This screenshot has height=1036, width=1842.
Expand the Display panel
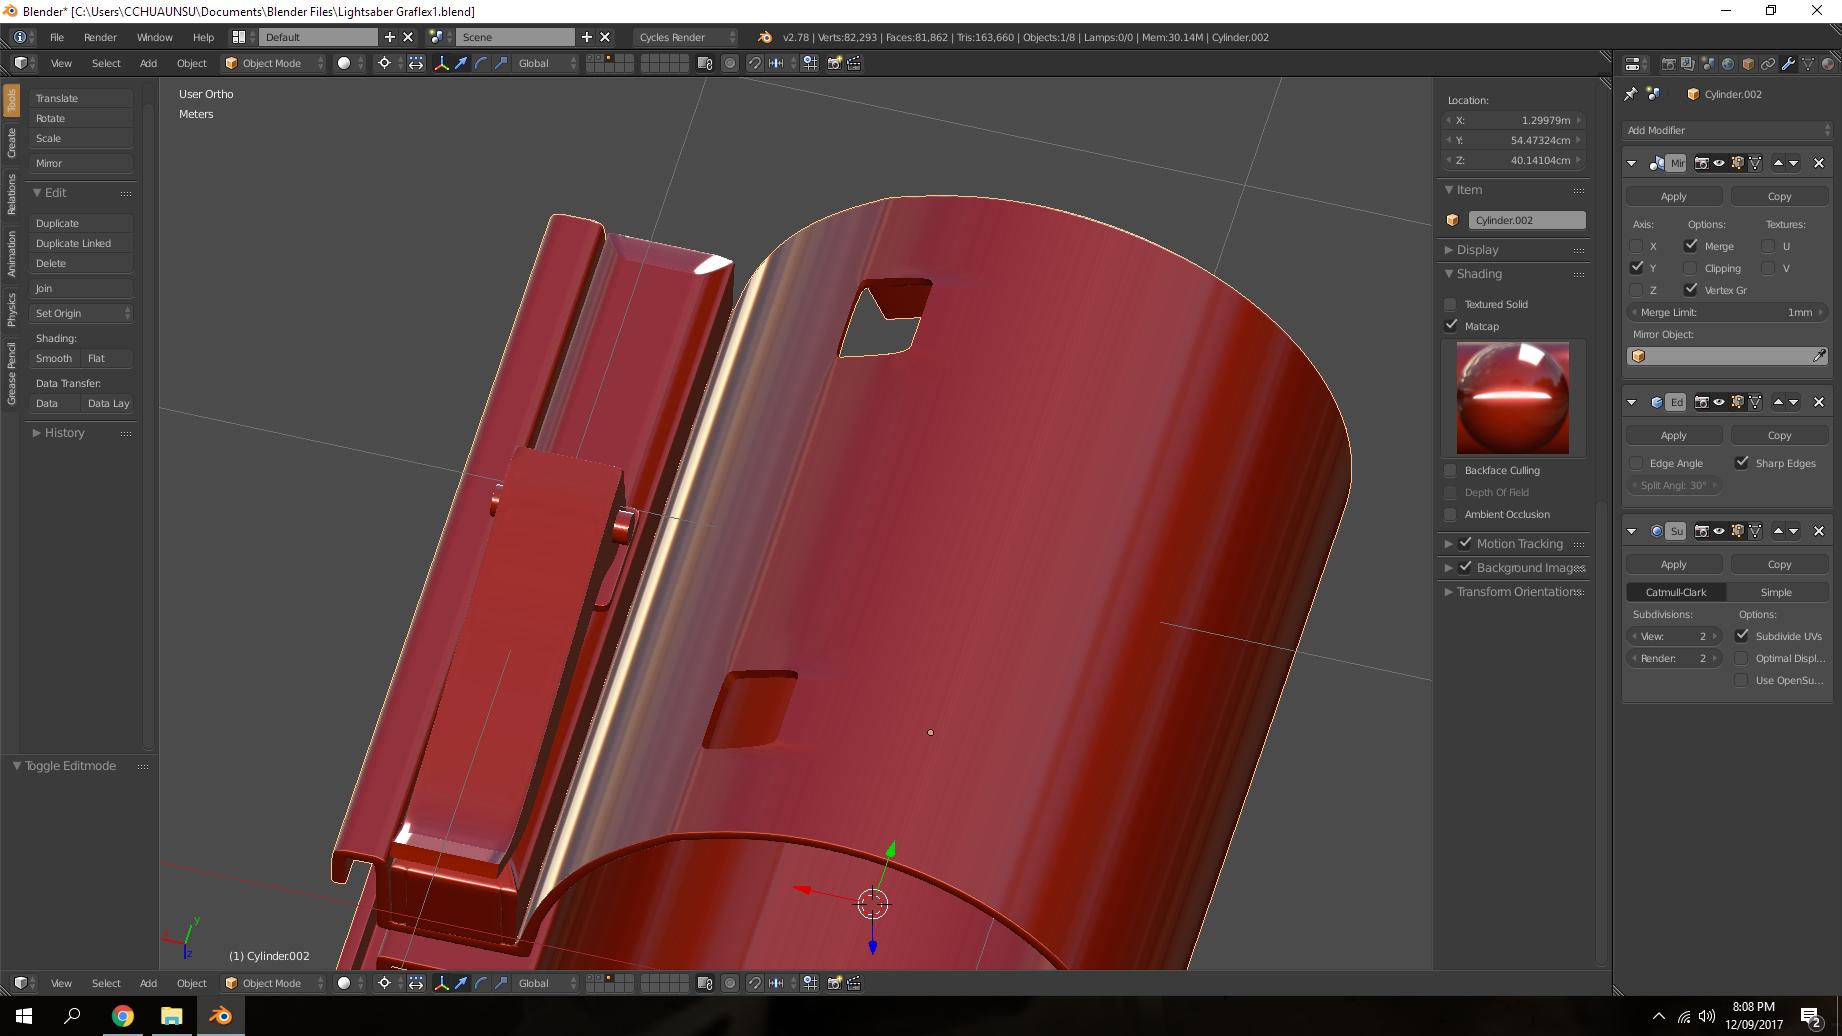pyautogui.click(x=1477, y=250)
